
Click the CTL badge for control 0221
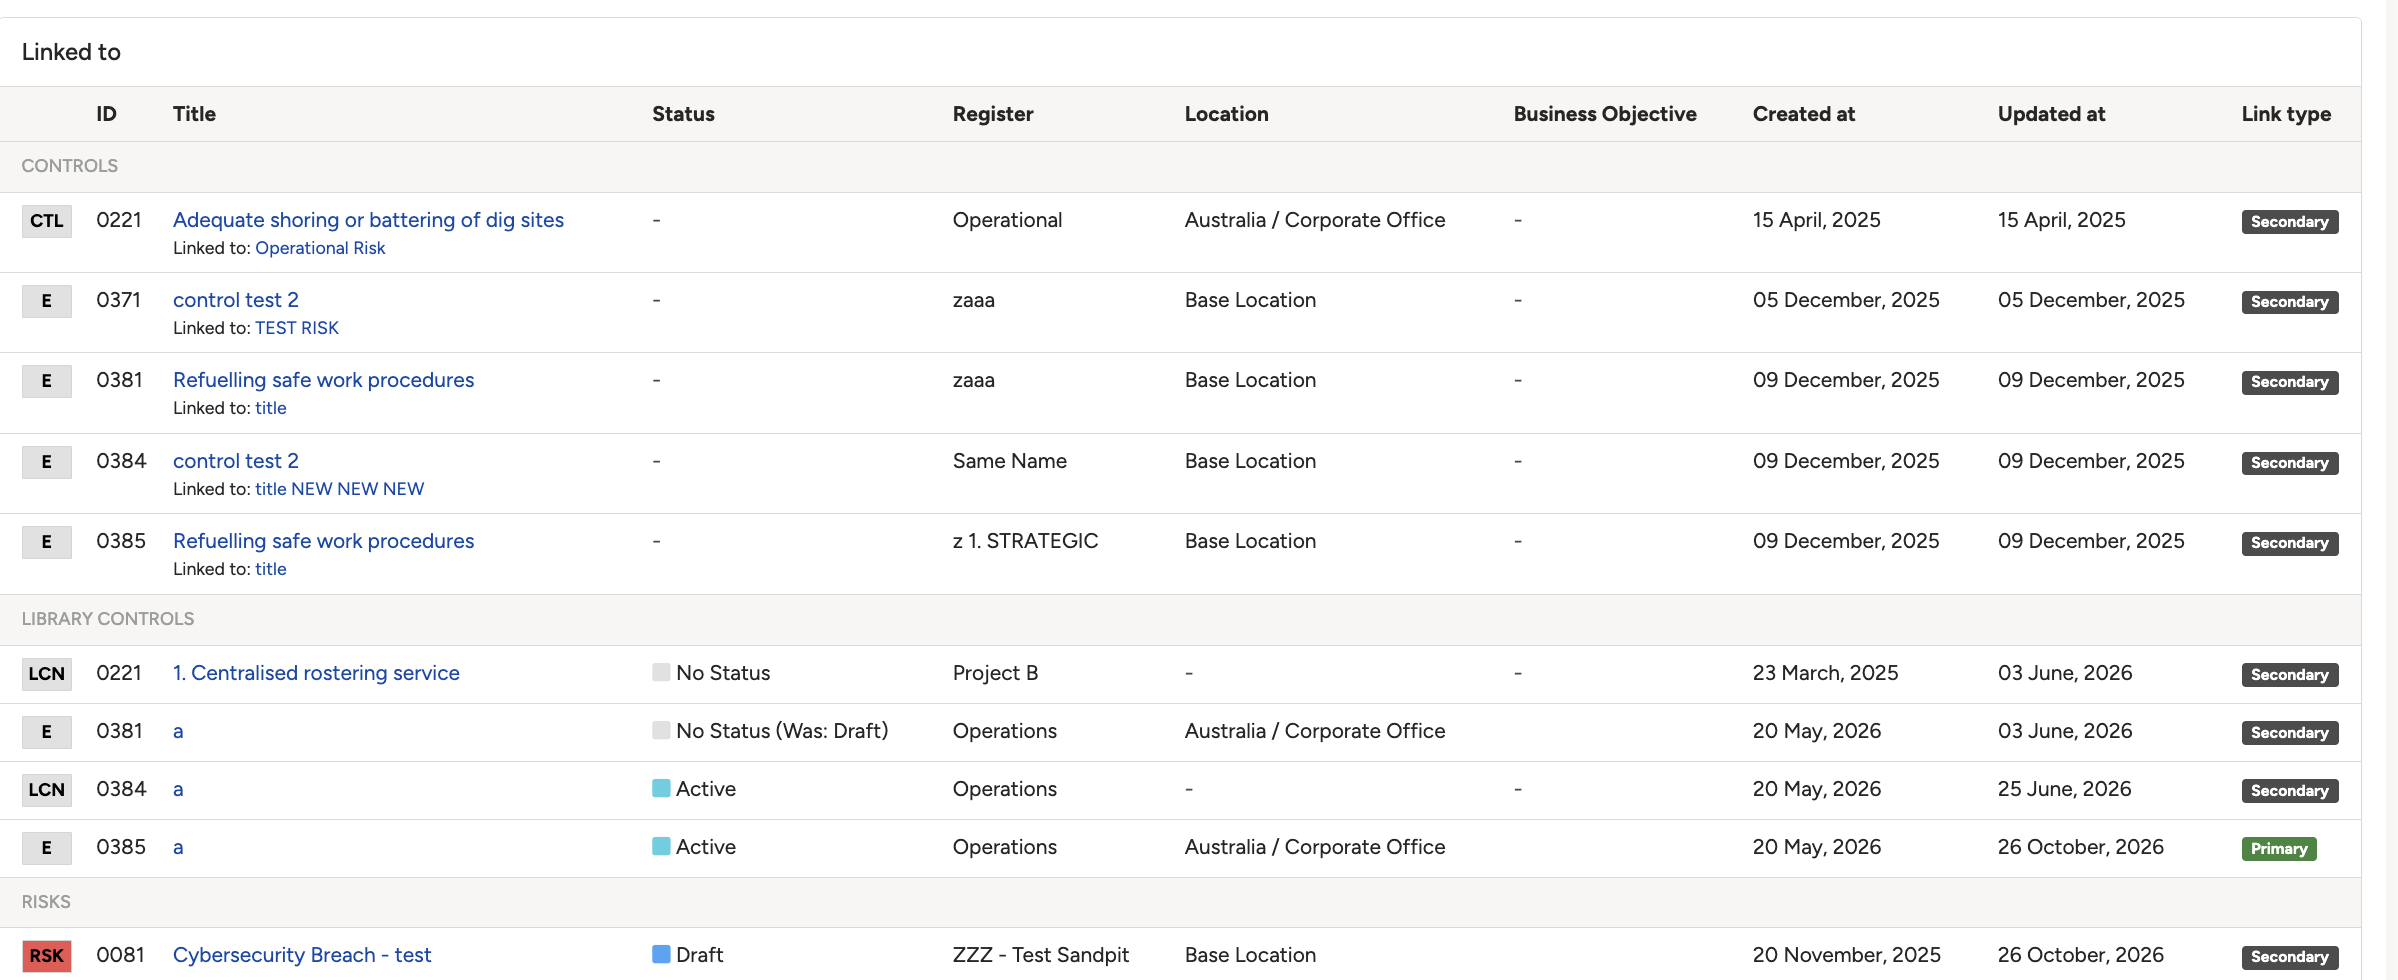point(47,221)
